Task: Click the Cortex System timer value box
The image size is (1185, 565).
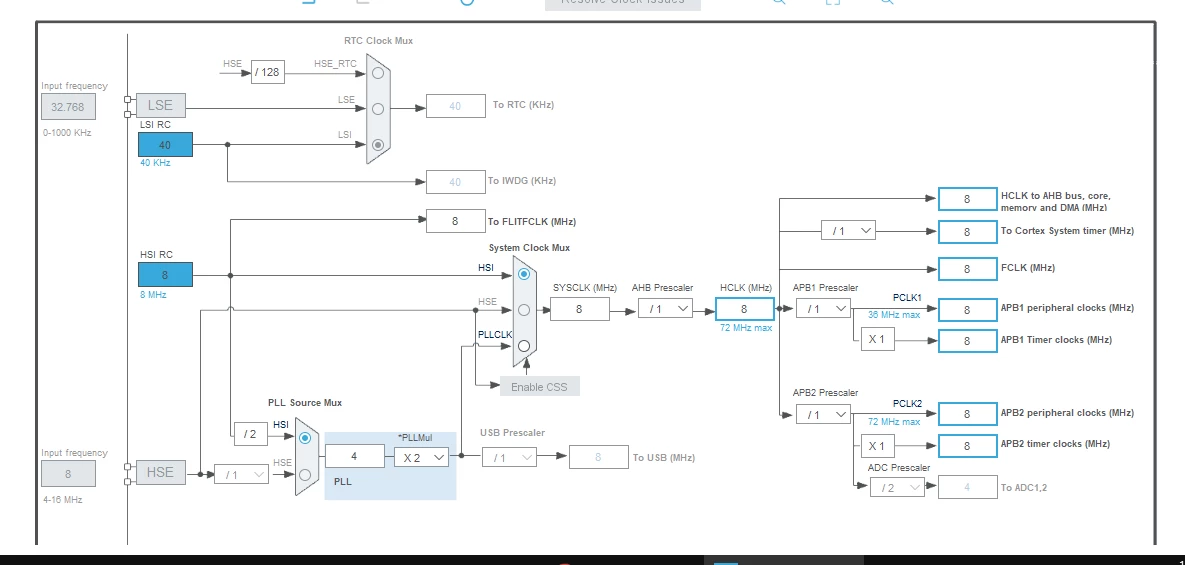Action: 967,232
